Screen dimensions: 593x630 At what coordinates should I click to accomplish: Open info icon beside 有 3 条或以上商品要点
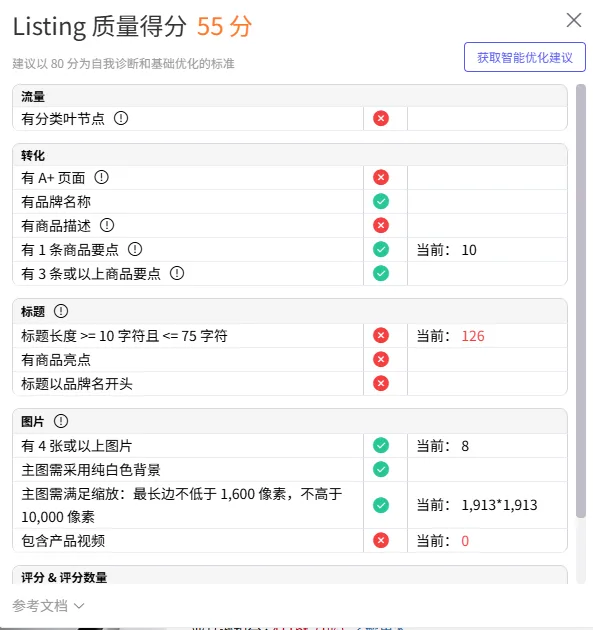177,273
